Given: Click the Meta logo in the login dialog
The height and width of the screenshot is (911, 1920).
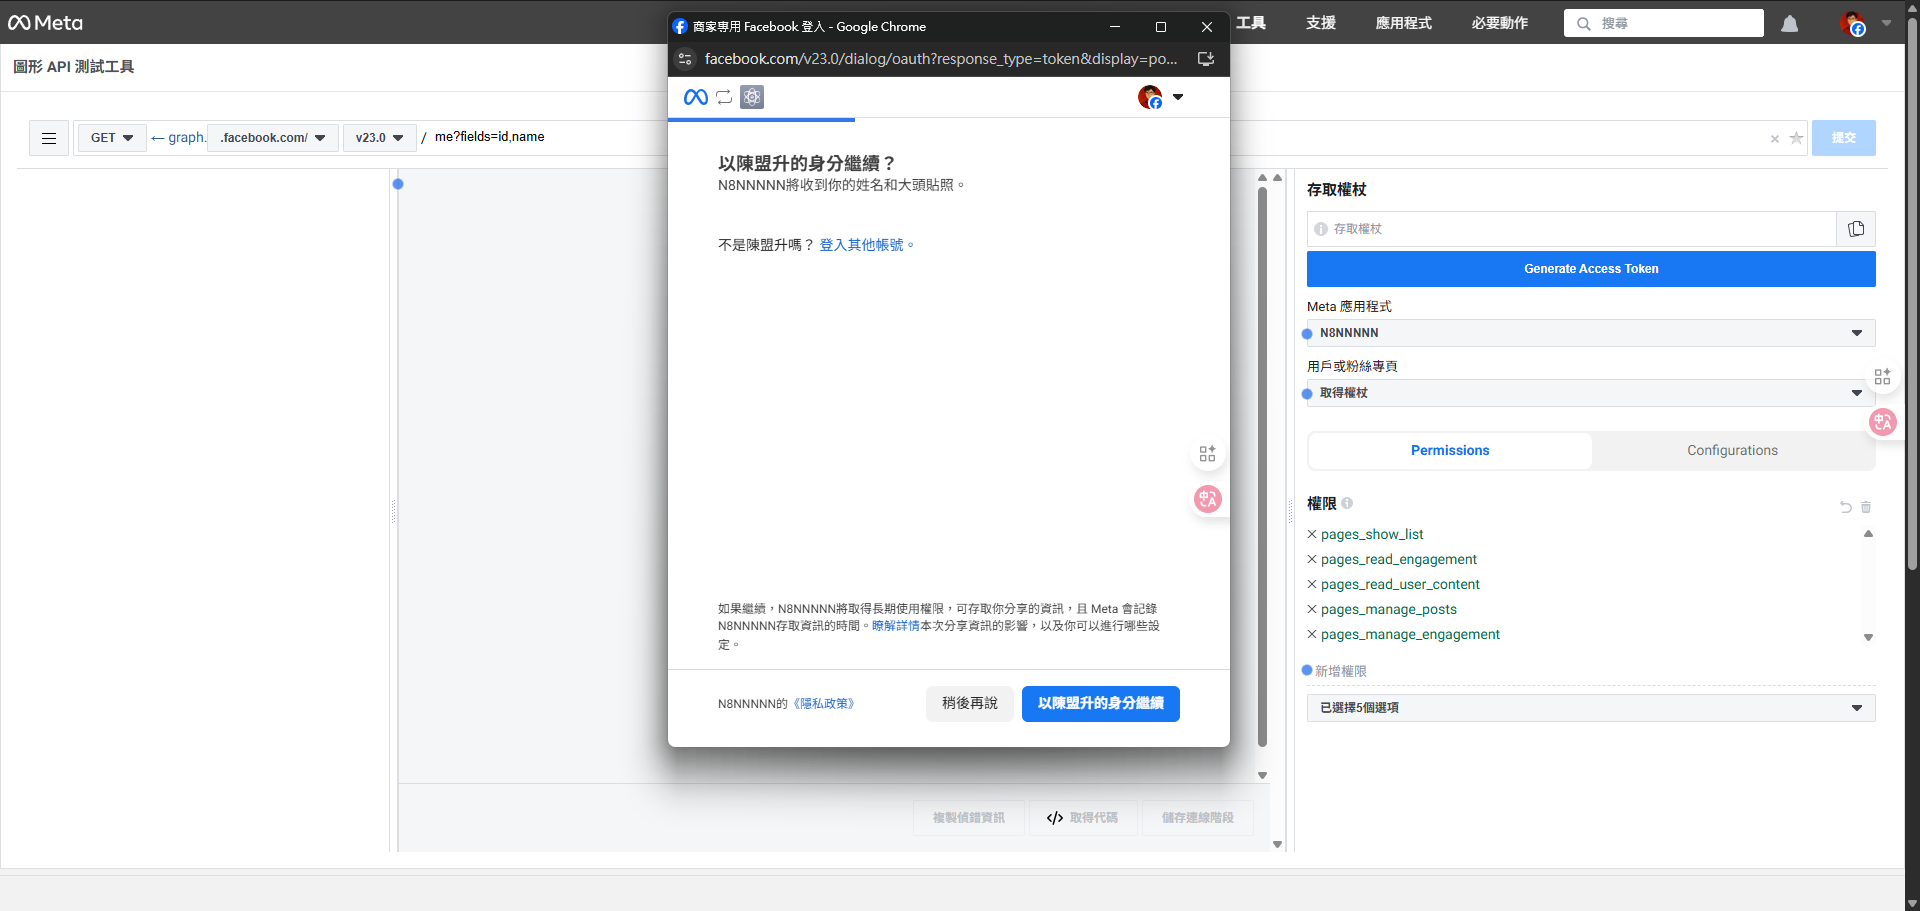Looking at the screenshot, I should tap(695, 97).
